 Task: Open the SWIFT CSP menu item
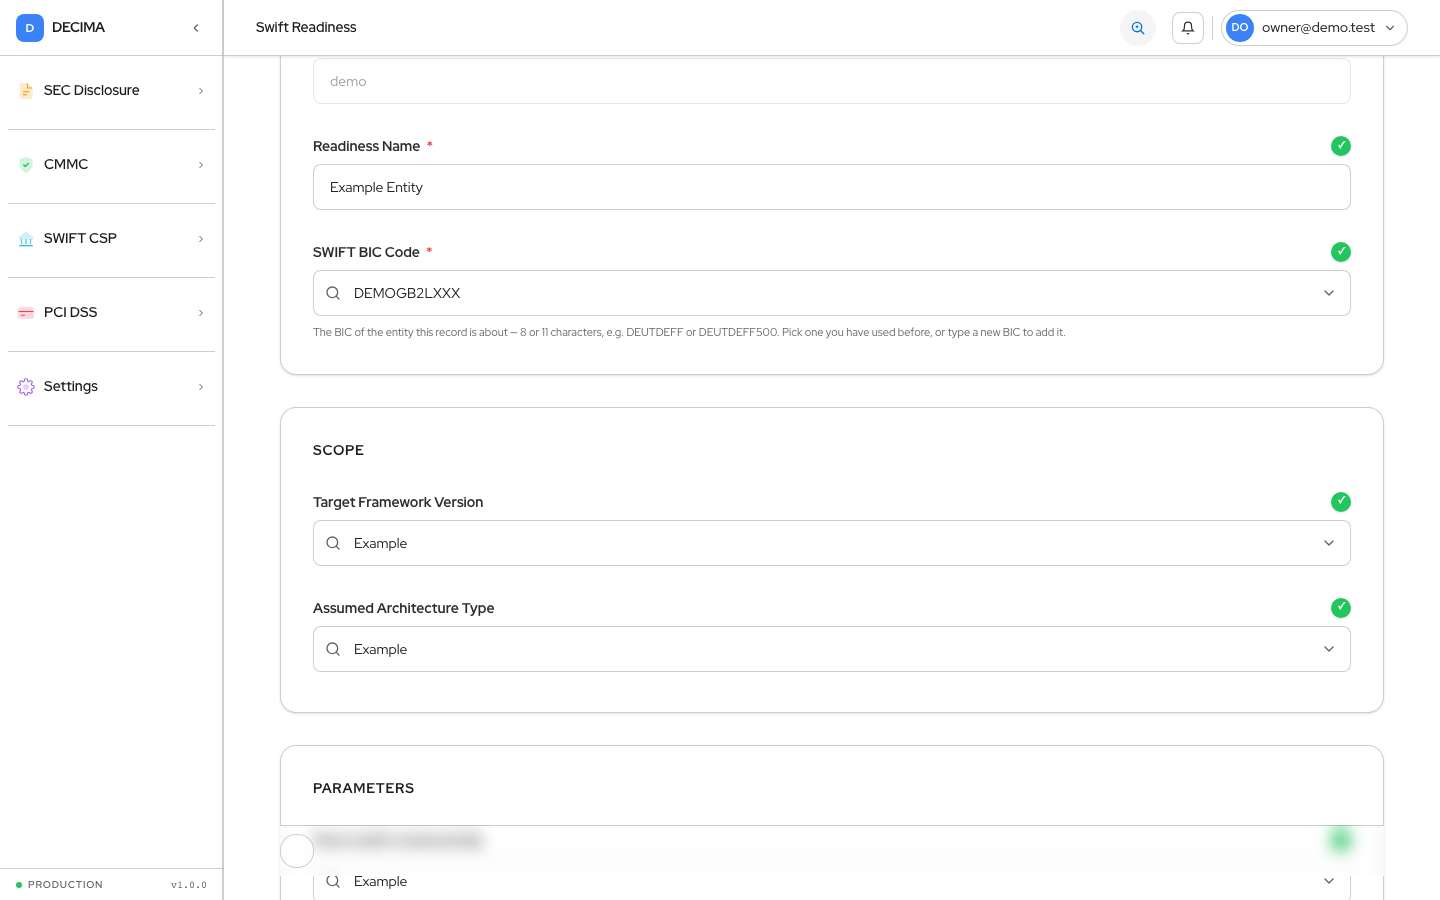click(x=111, y=239)
